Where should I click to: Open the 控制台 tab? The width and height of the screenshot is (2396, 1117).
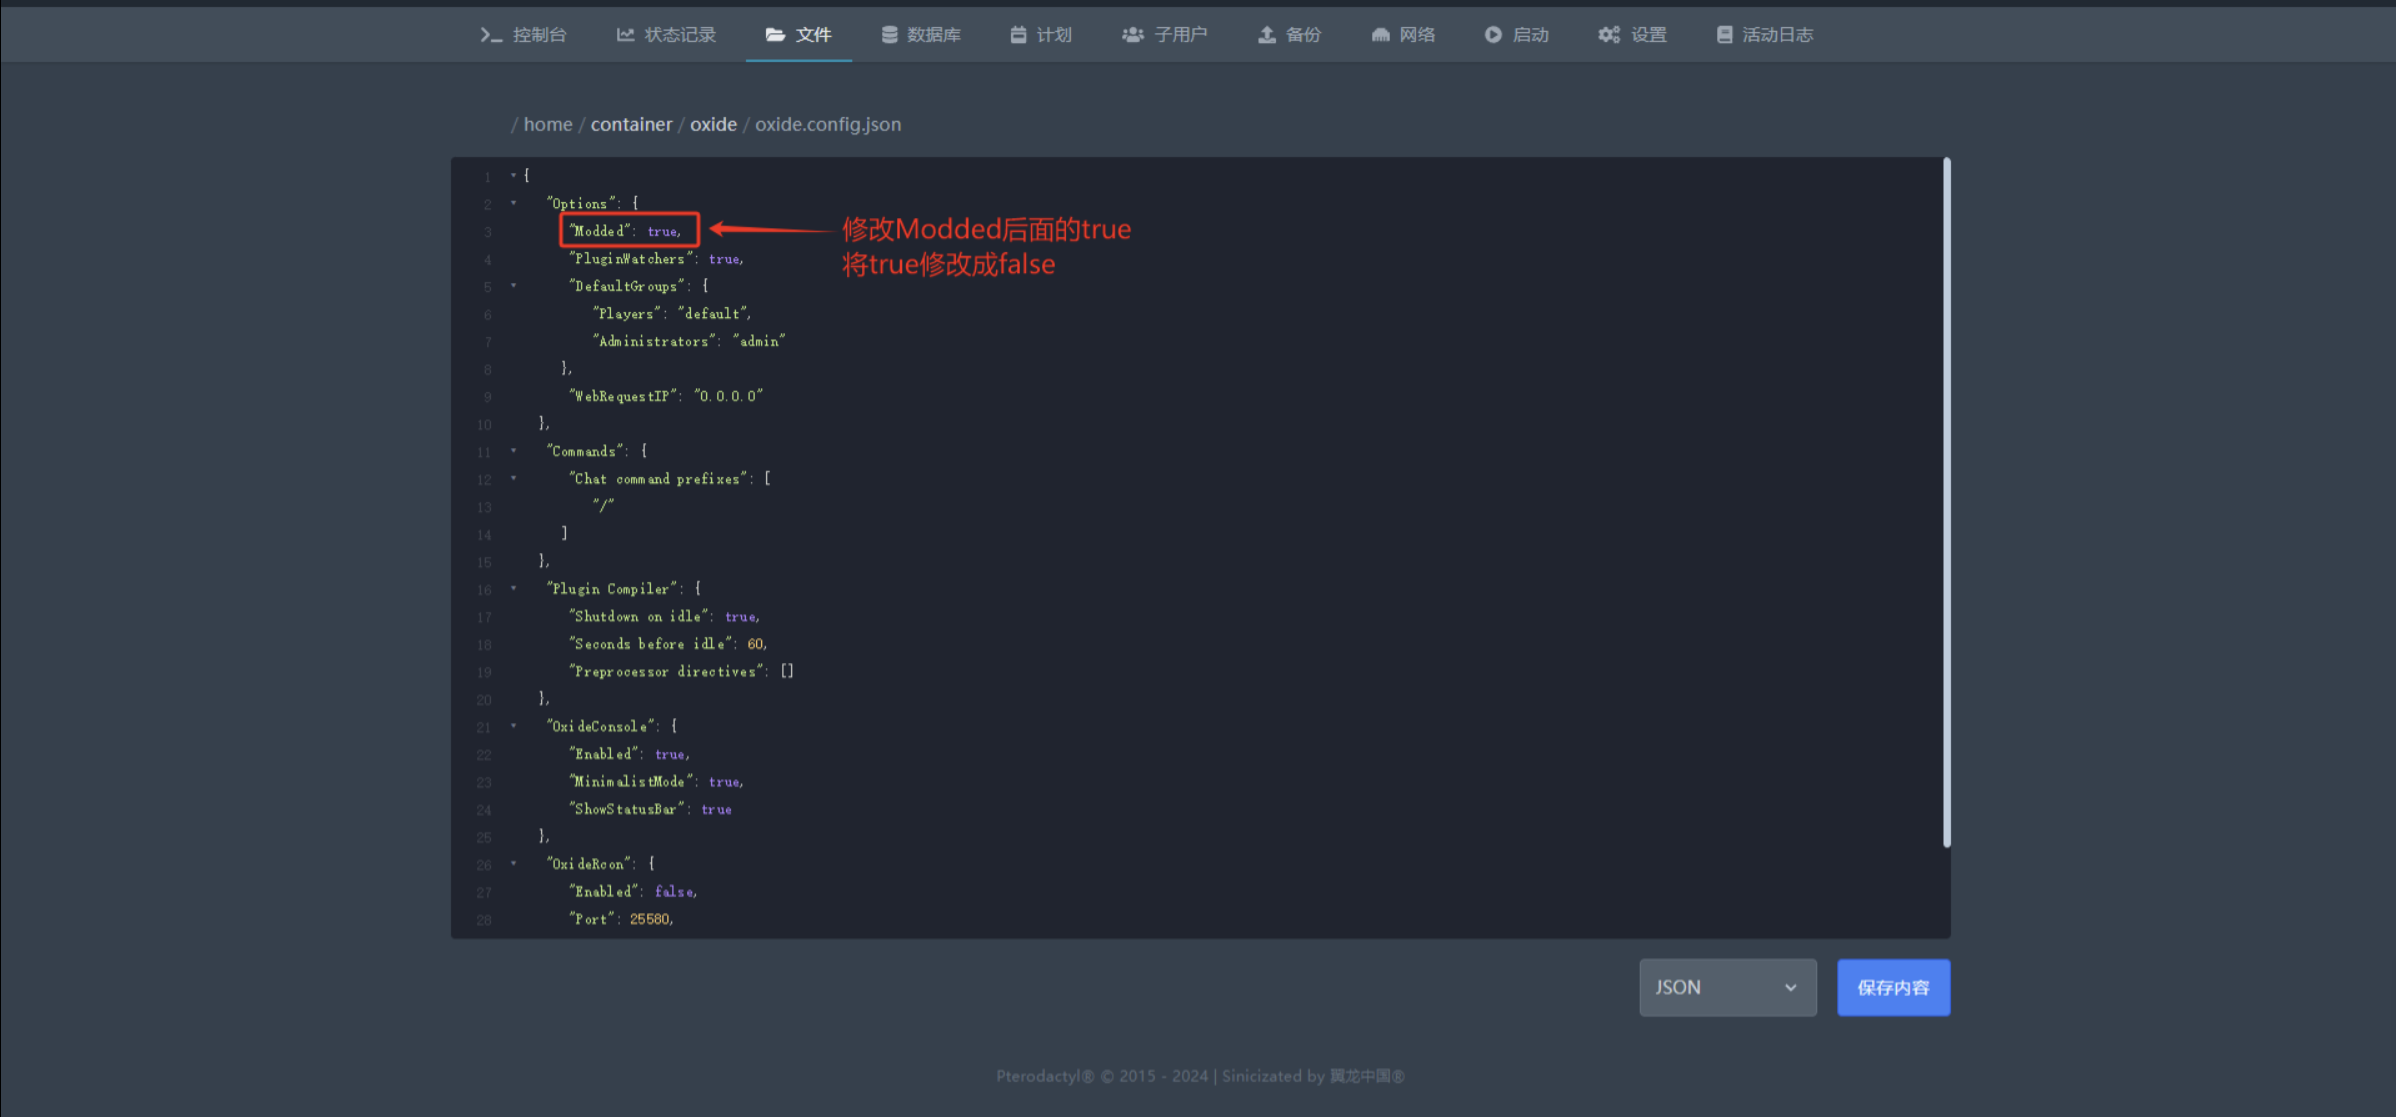523,35
